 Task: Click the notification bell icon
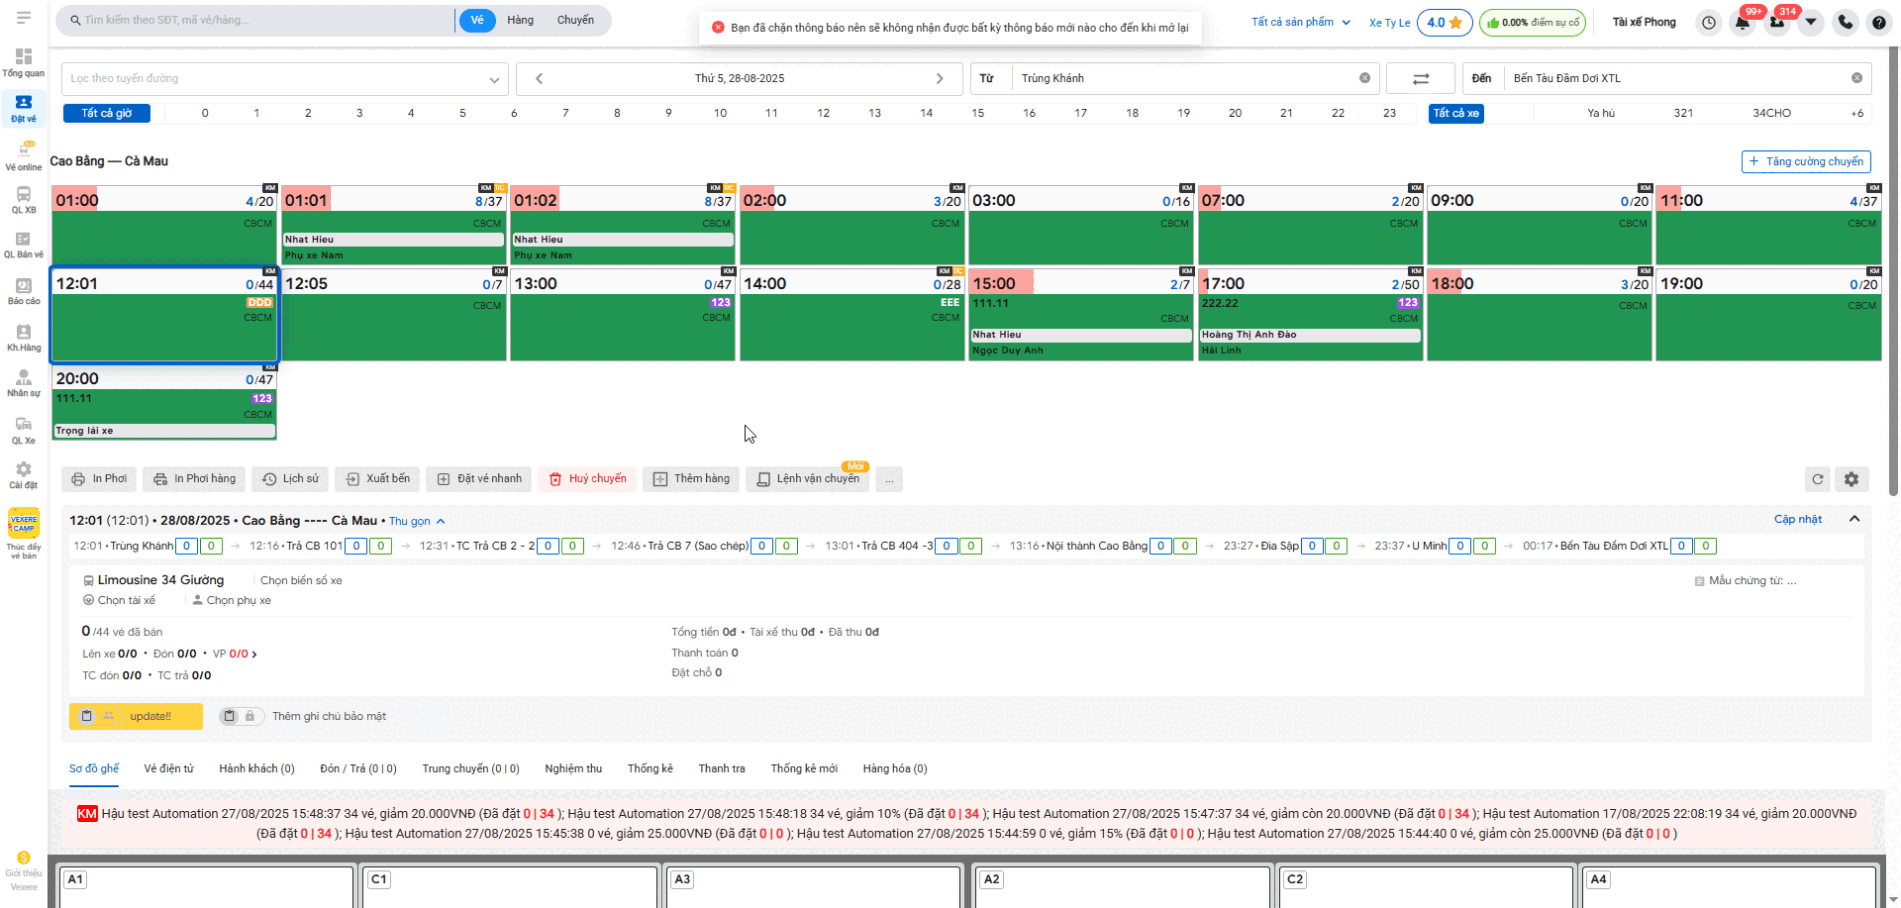pos(1742,23)
